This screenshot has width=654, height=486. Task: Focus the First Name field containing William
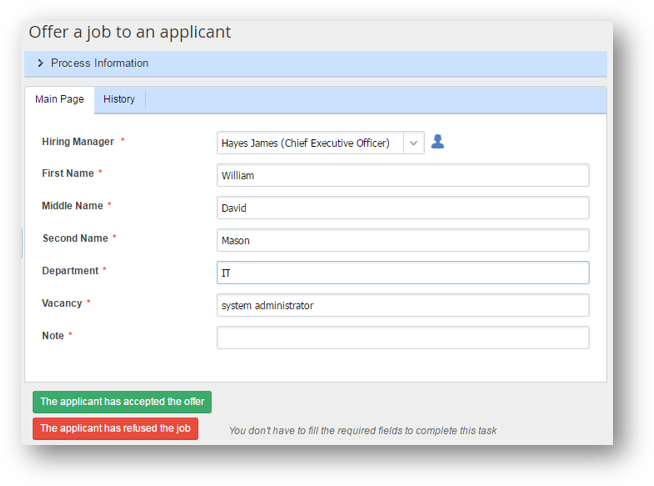click(x=403, y=175)
